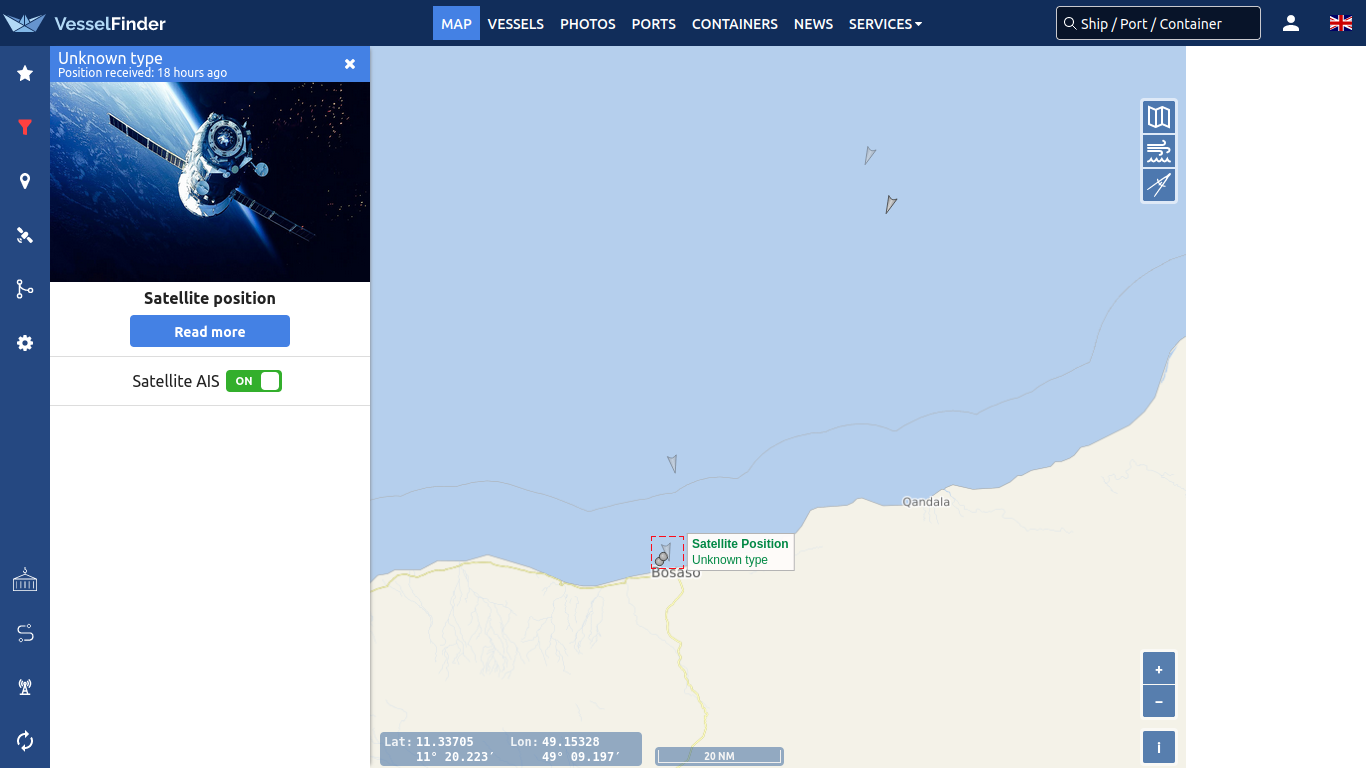The height and width of the screenshot is (768, 1366).
Task: Open the places pin icon in sidebar
Action: tap(25, 181)
